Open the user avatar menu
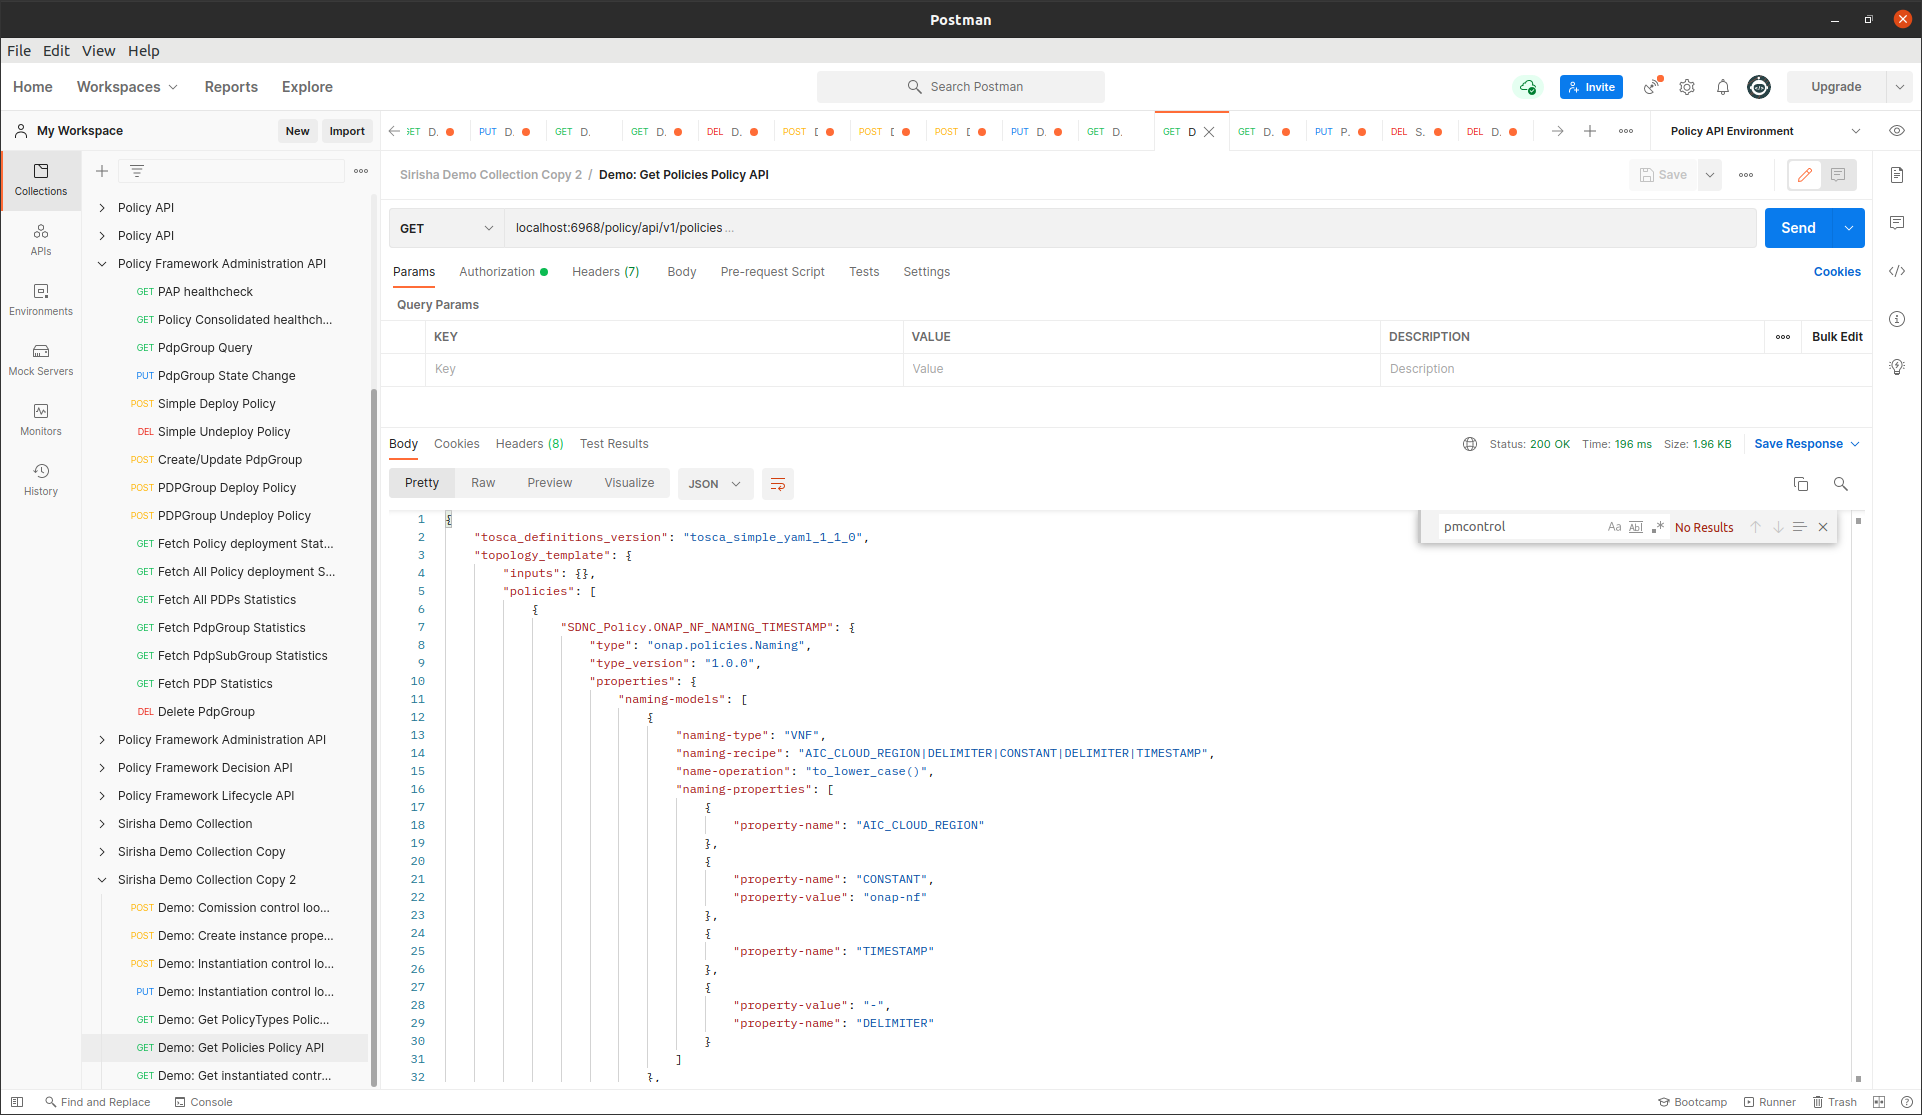 pos(1759,87)
